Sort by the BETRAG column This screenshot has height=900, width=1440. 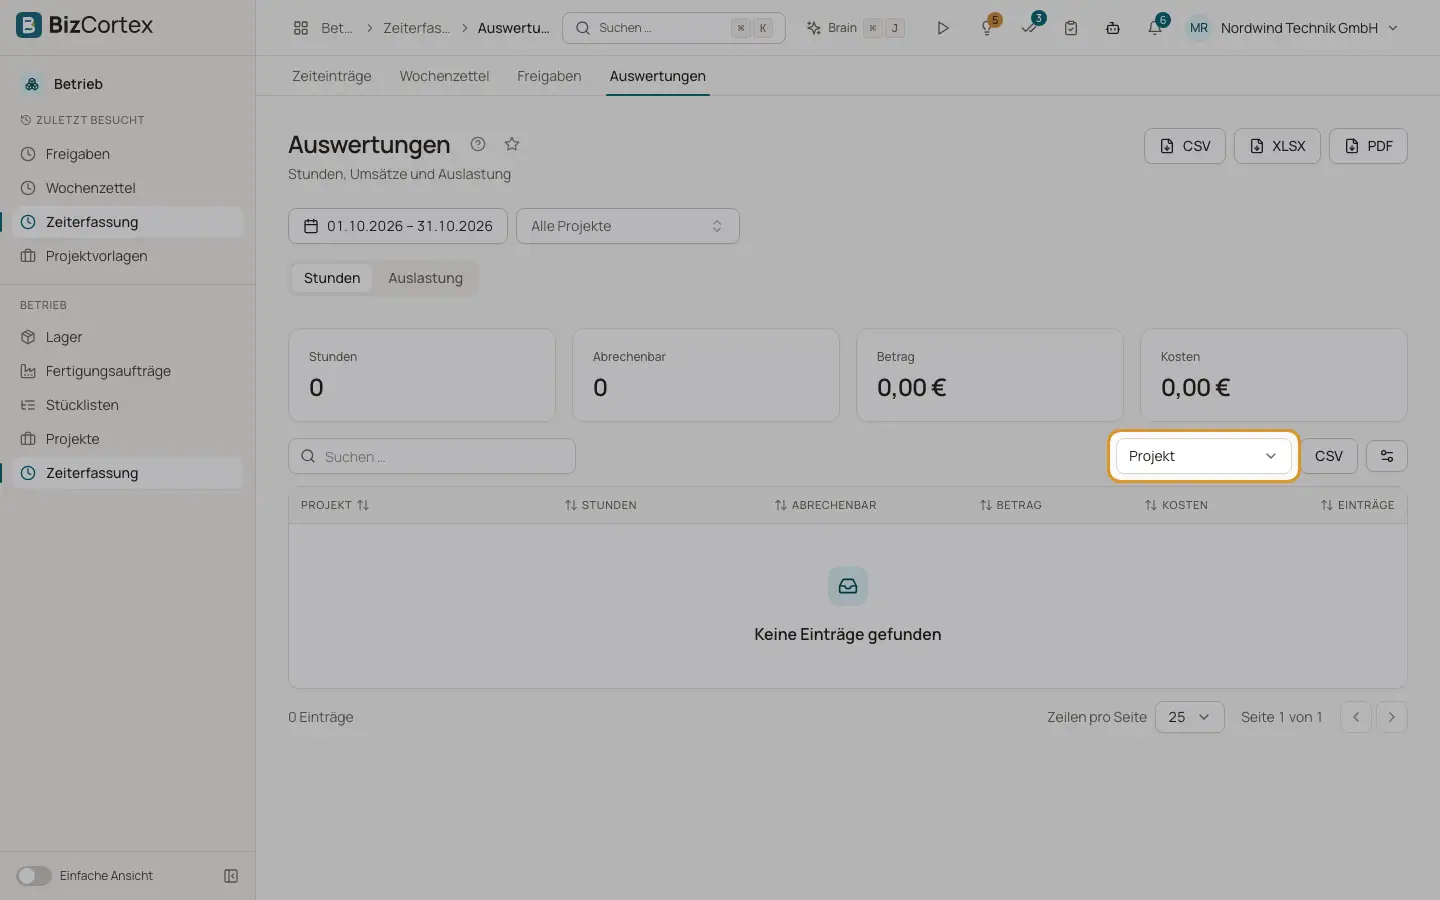click(1010, 505)
